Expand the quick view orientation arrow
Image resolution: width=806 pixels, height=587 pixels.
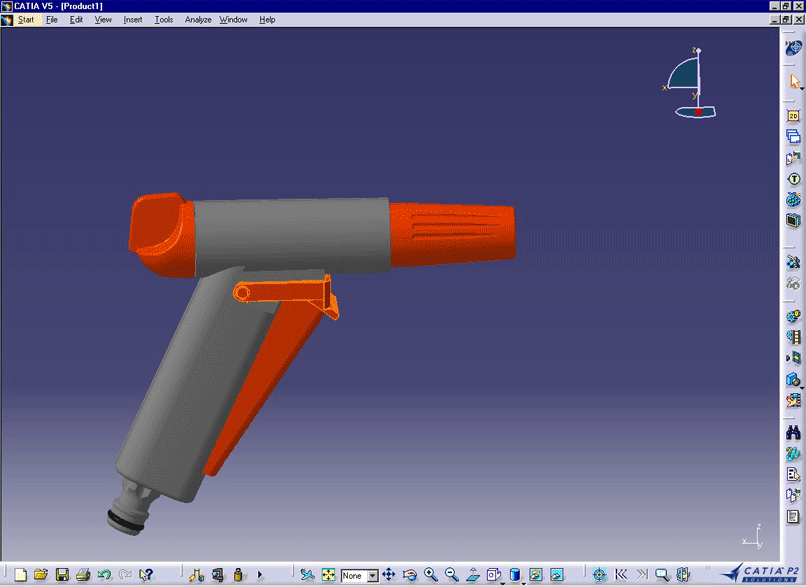pyautogui.click(x=502, y=581)
